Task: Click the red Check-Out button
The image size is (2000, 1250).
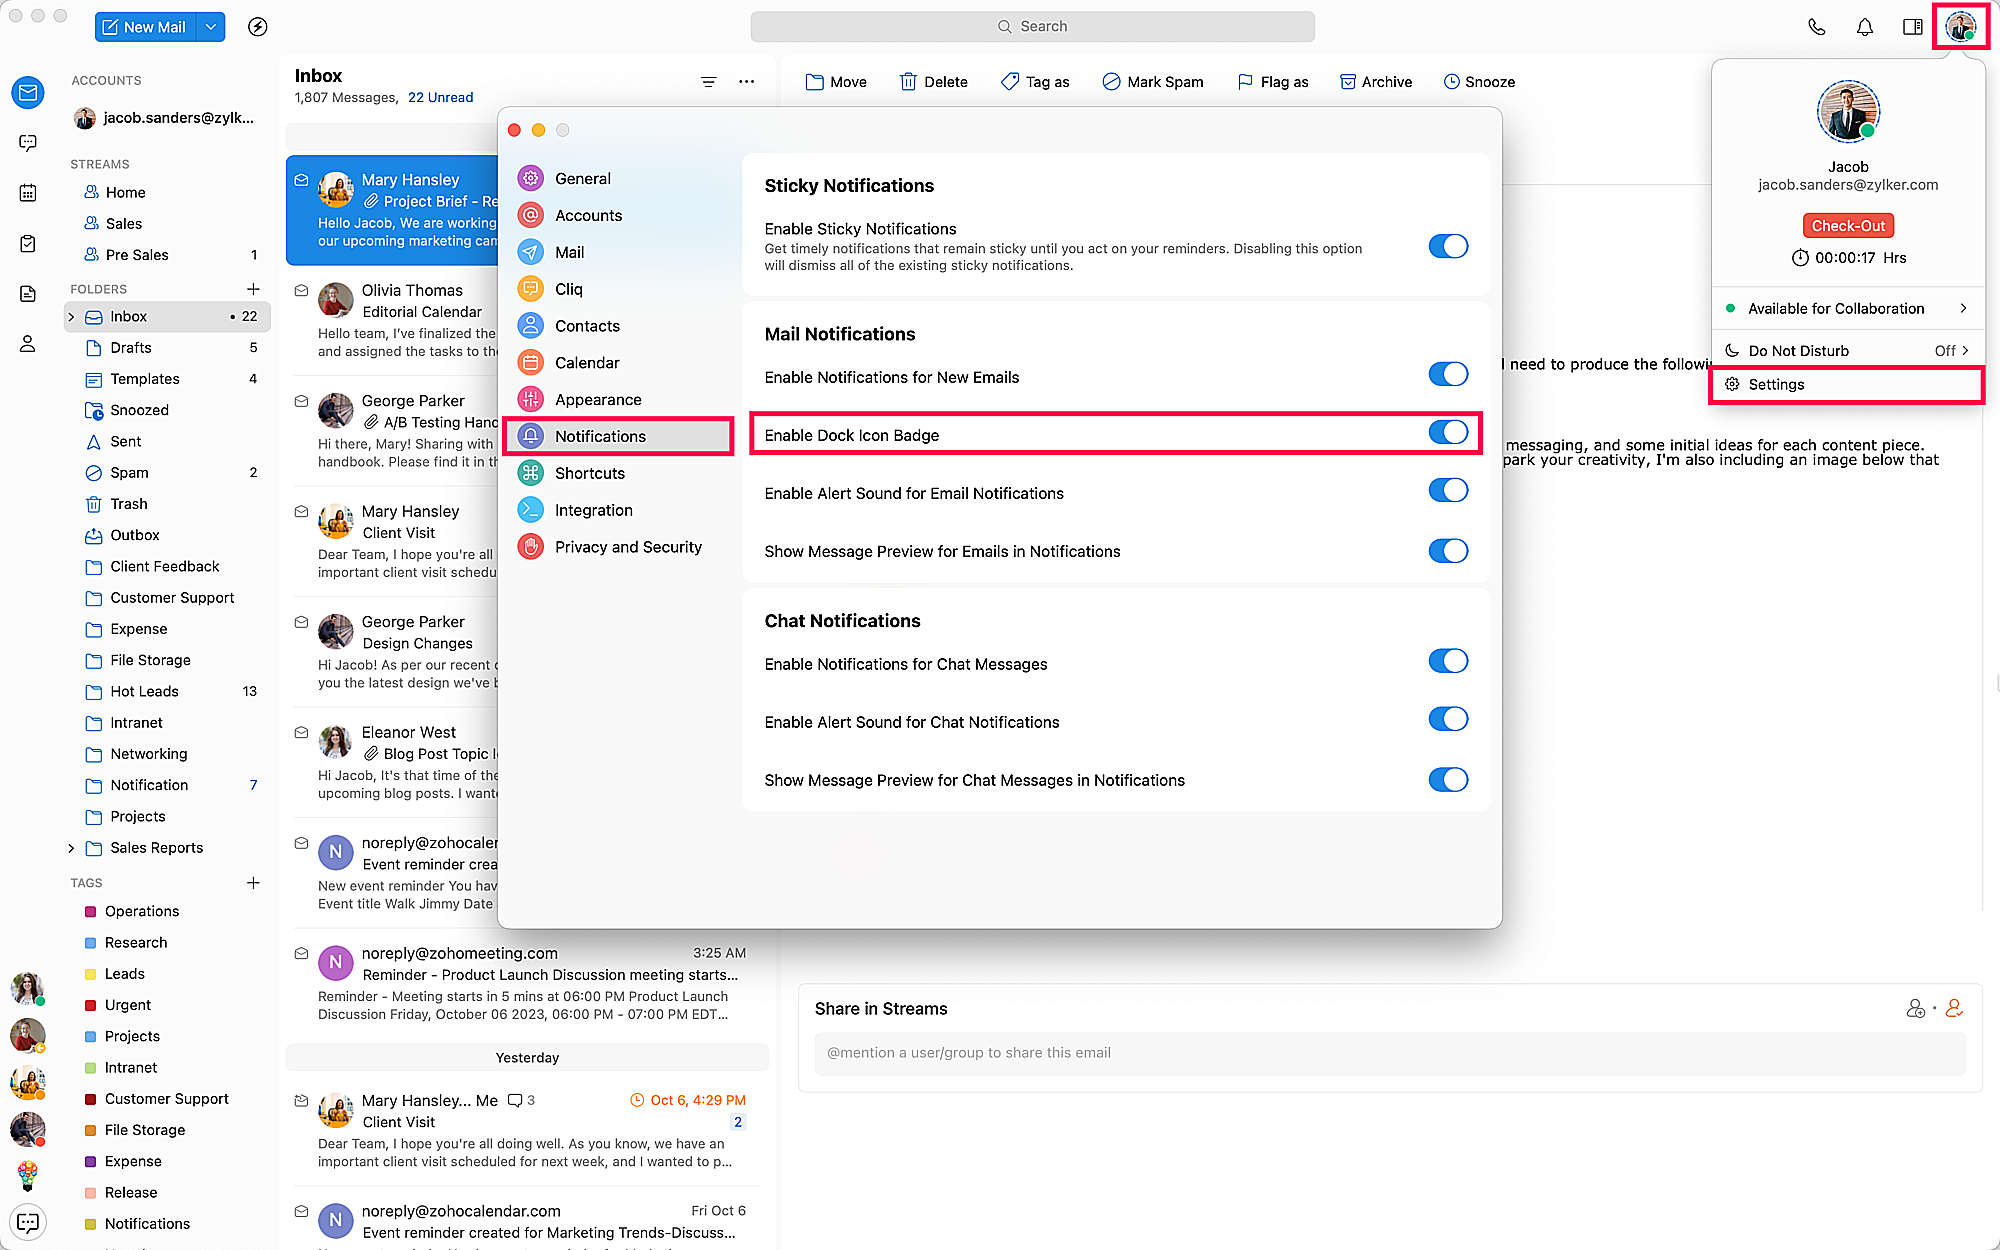Action: click(1847, 226)
